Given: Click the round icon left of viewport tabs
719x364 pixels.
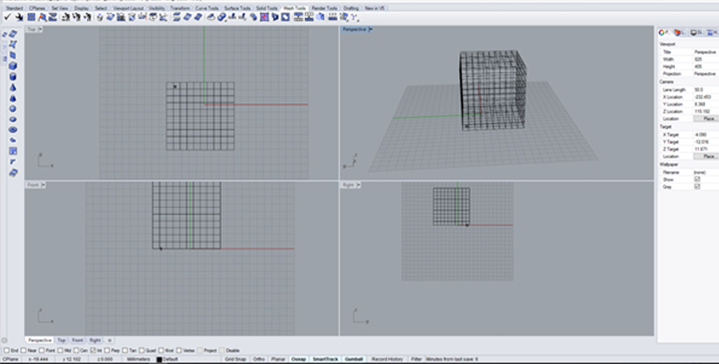Looking at the screenshot, I should [x=5, y=341].
